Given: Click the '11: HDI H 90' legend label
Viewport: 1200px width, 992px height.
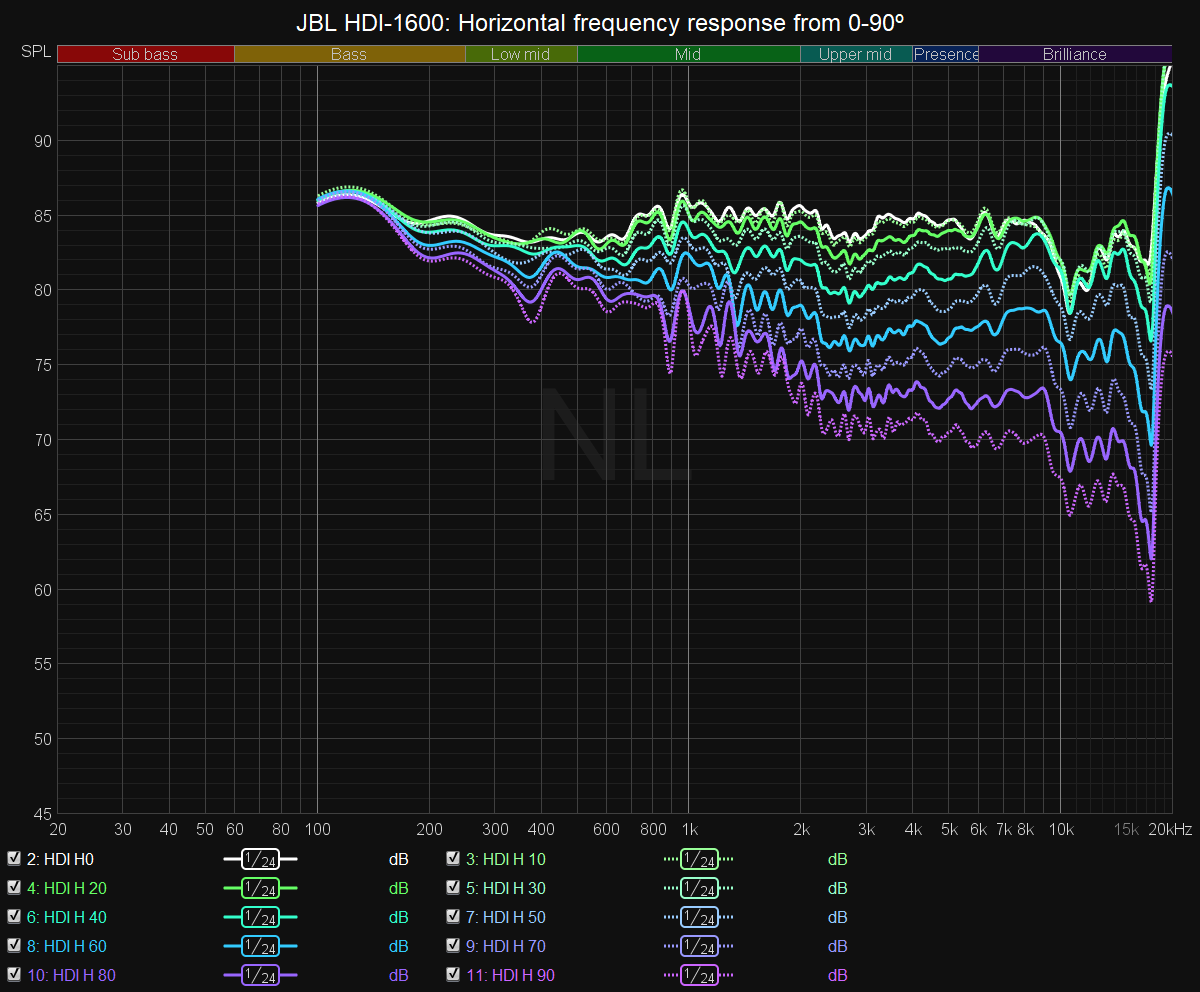Looking at the screenshot, I should 510,975.
